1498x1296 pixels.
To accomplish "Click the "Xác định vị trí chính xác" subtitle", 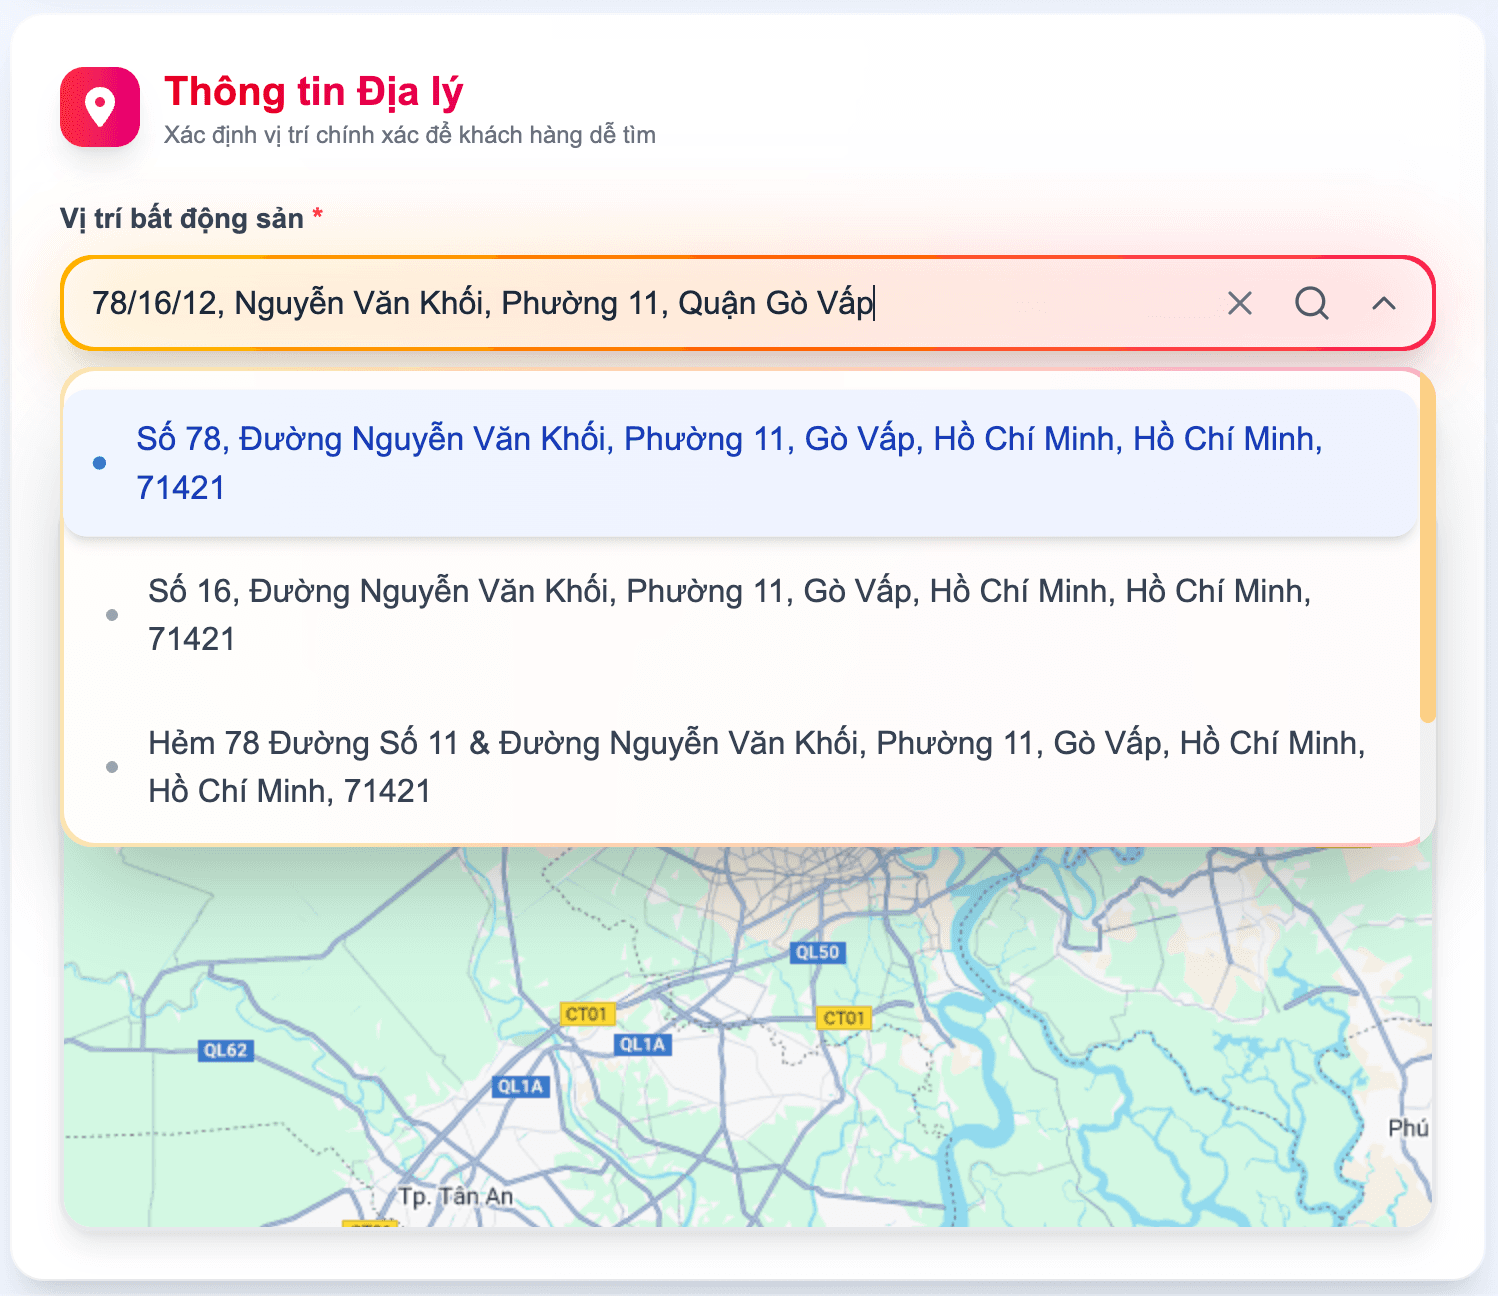I will pyautogui.click(x=410, y=135).
